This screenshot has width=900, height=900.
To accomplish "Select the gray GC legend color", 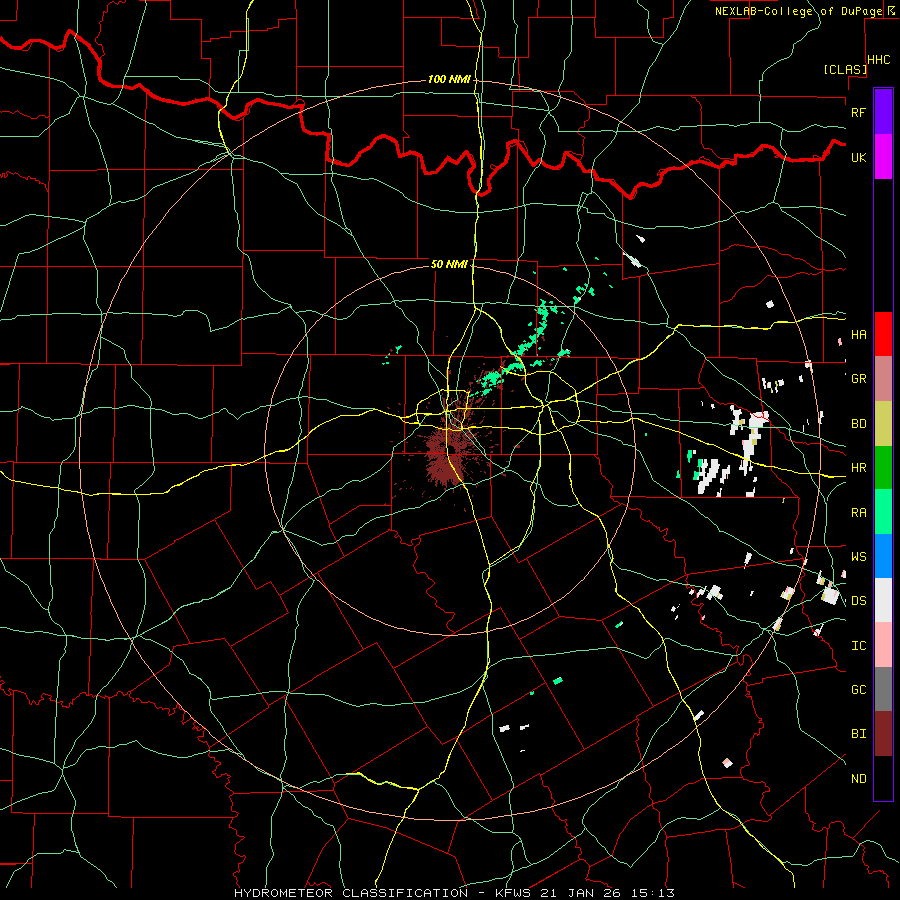I will (x=883, y=689).
